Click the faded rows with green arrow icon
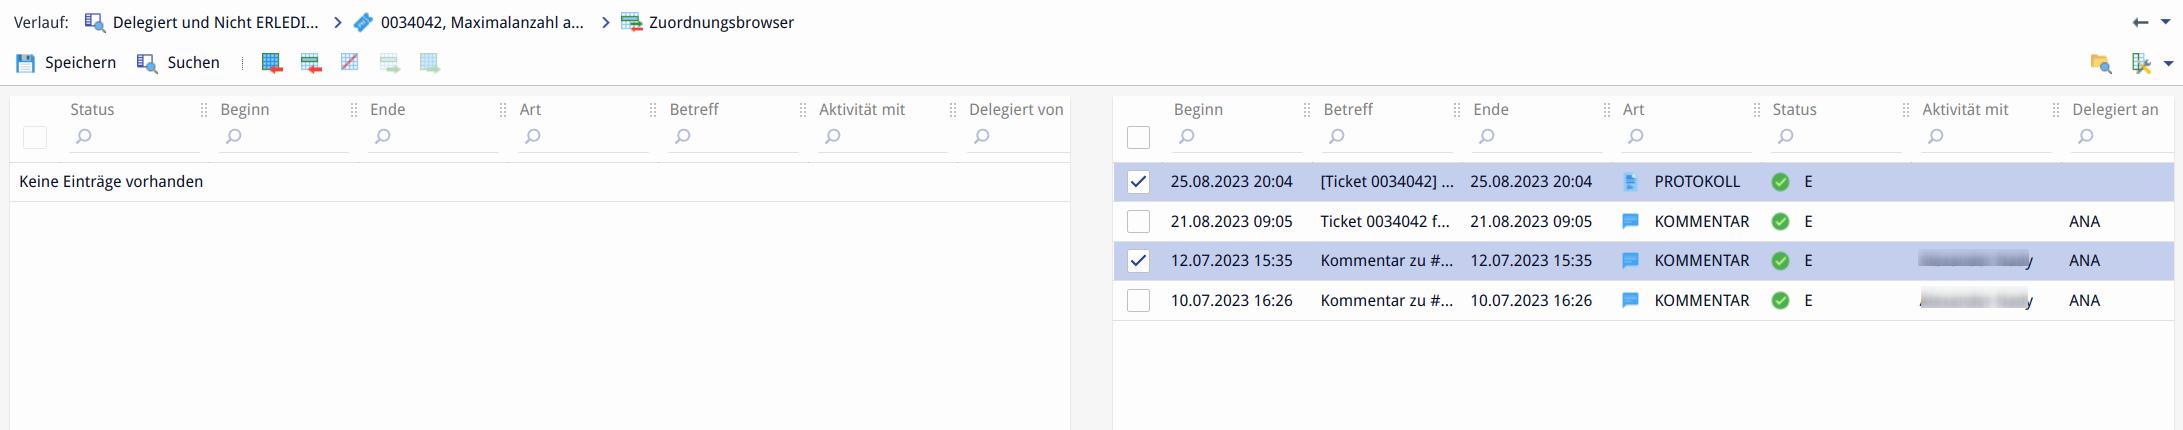2183x430 pixels. point(390,63)
